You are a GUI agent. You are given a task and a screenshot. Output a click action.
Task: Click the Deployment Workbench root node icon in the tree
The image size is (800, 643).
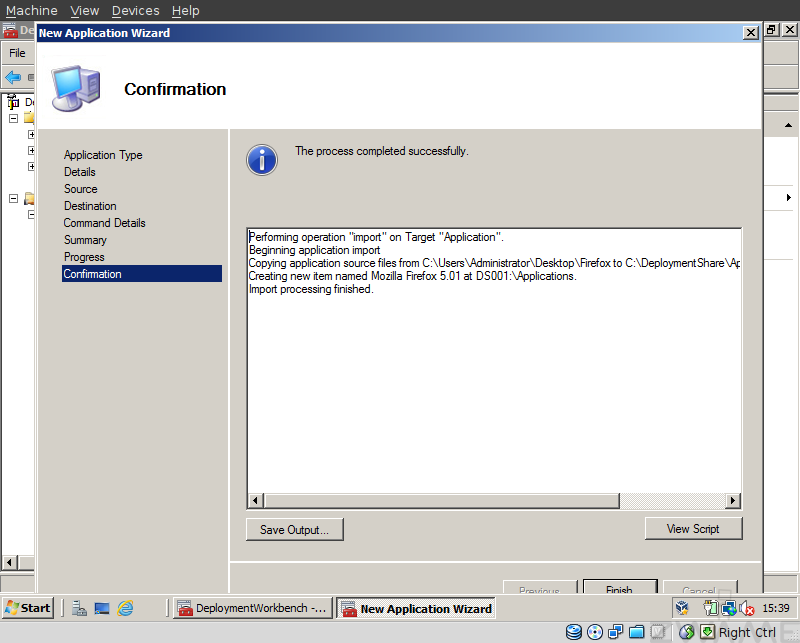[13, 102]
